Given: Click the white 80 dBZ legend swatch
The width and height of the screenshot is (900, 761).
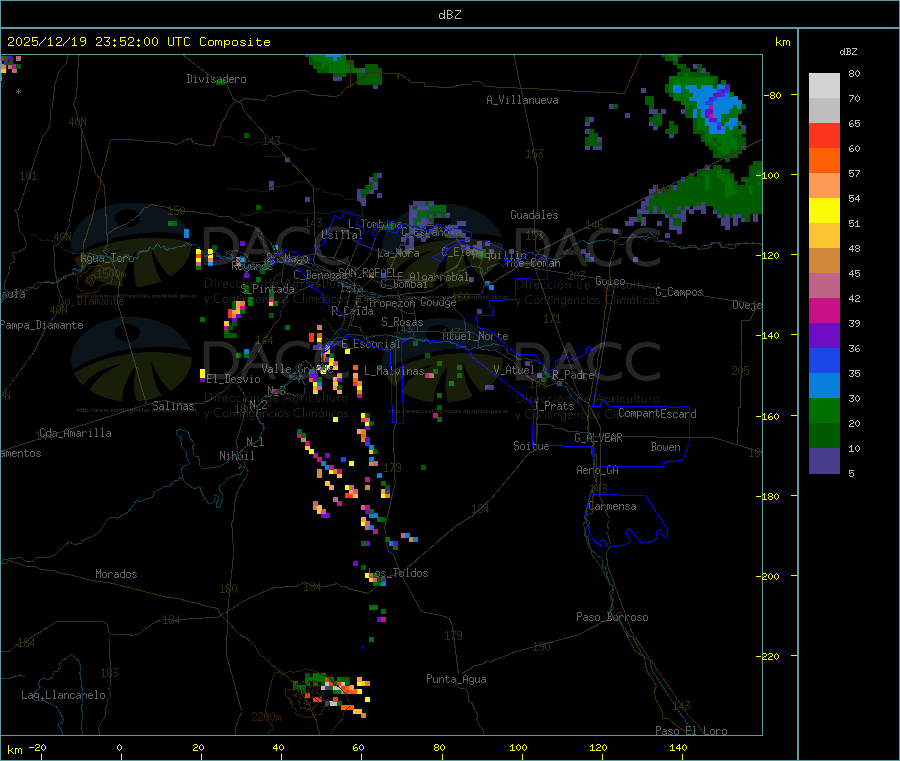Looking at the screenshot, I should 824,86.
